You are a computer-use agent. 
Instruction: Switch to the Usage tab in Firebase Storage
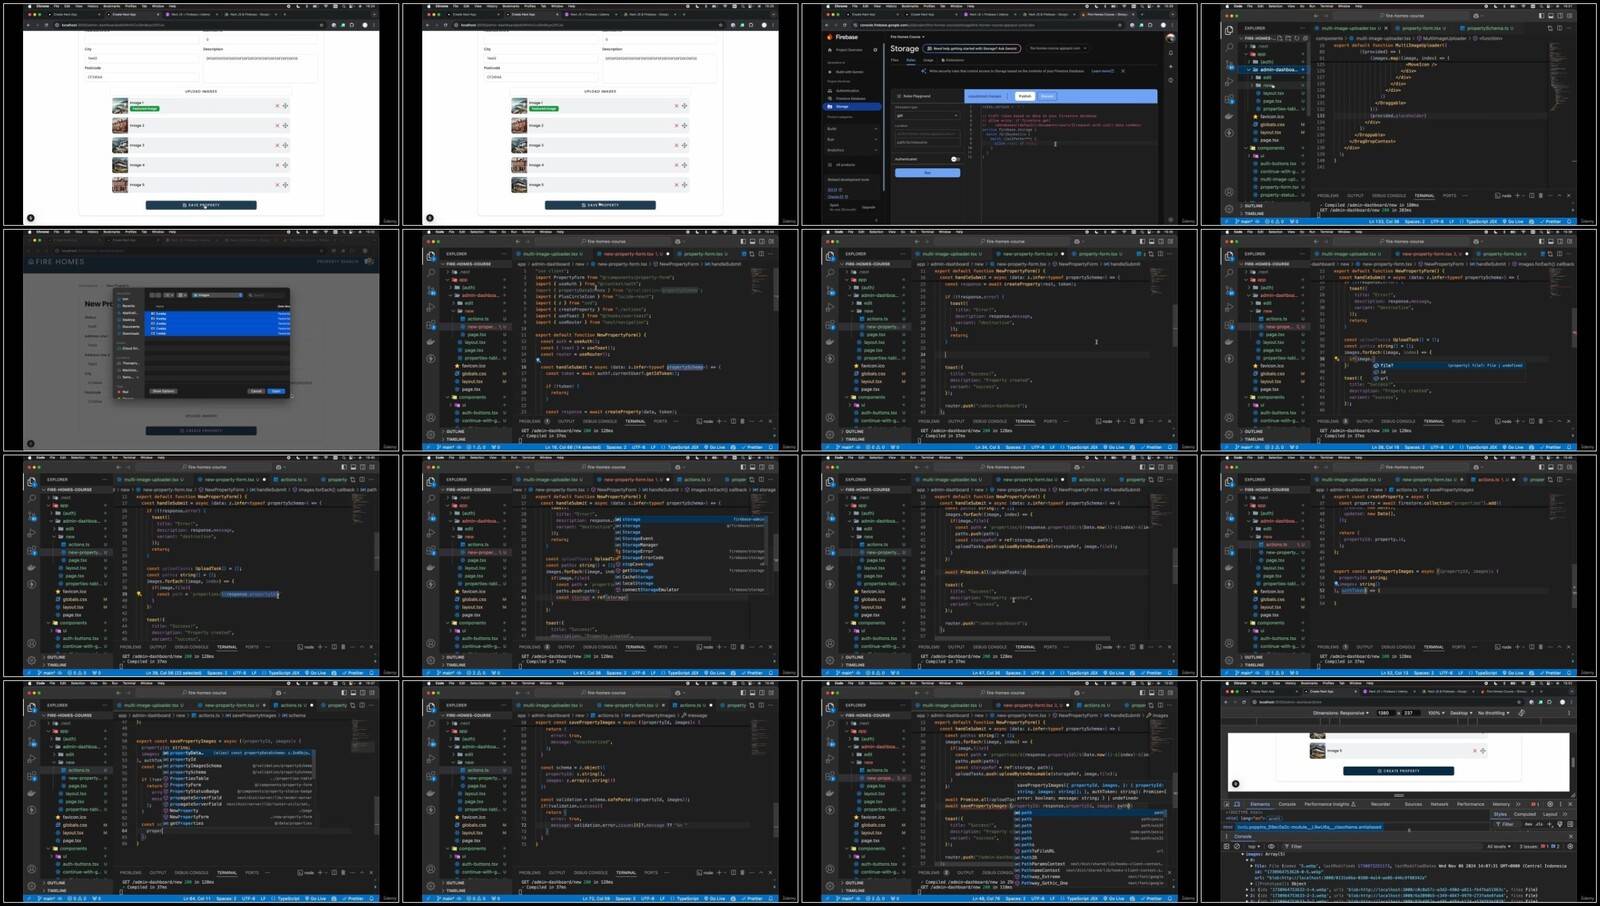[x=928, y=60]
